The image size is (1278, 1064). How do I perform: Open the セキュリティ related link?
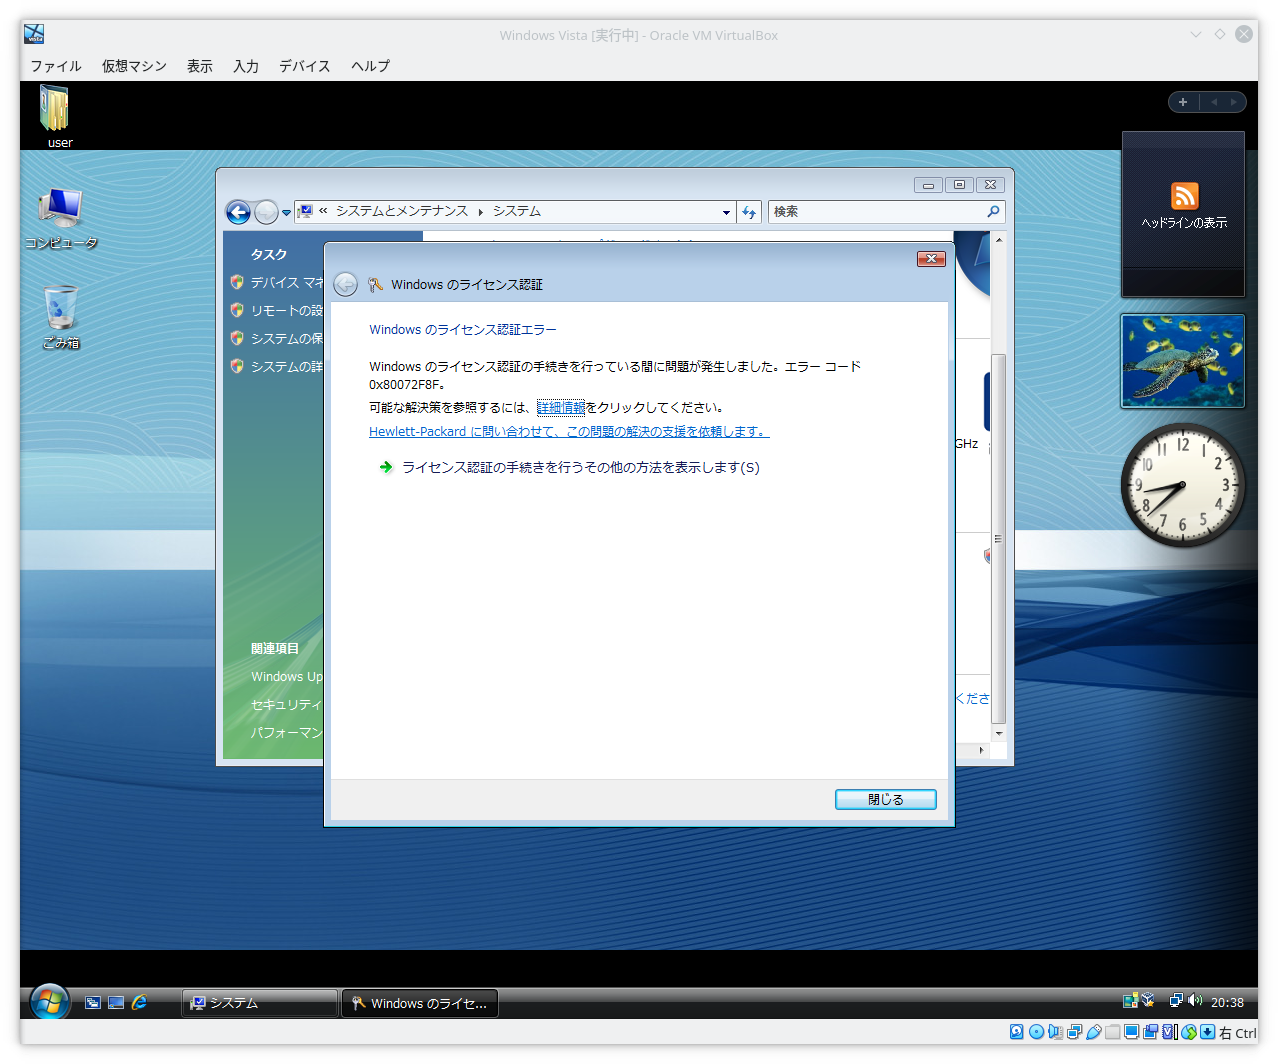pos(287,705)
